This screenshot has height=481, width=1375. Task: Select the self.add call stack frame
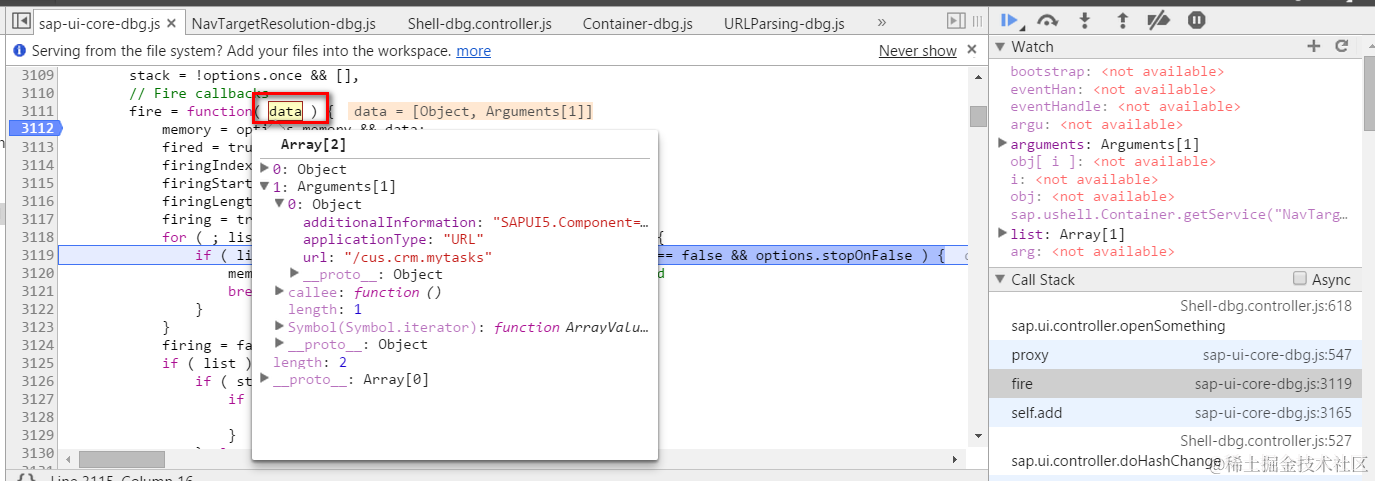click(1175, 412)
